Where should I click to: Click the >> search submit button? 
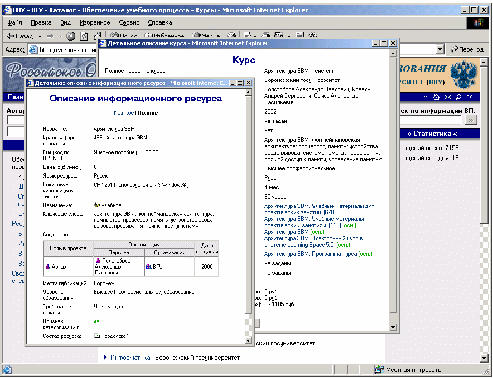471,120
